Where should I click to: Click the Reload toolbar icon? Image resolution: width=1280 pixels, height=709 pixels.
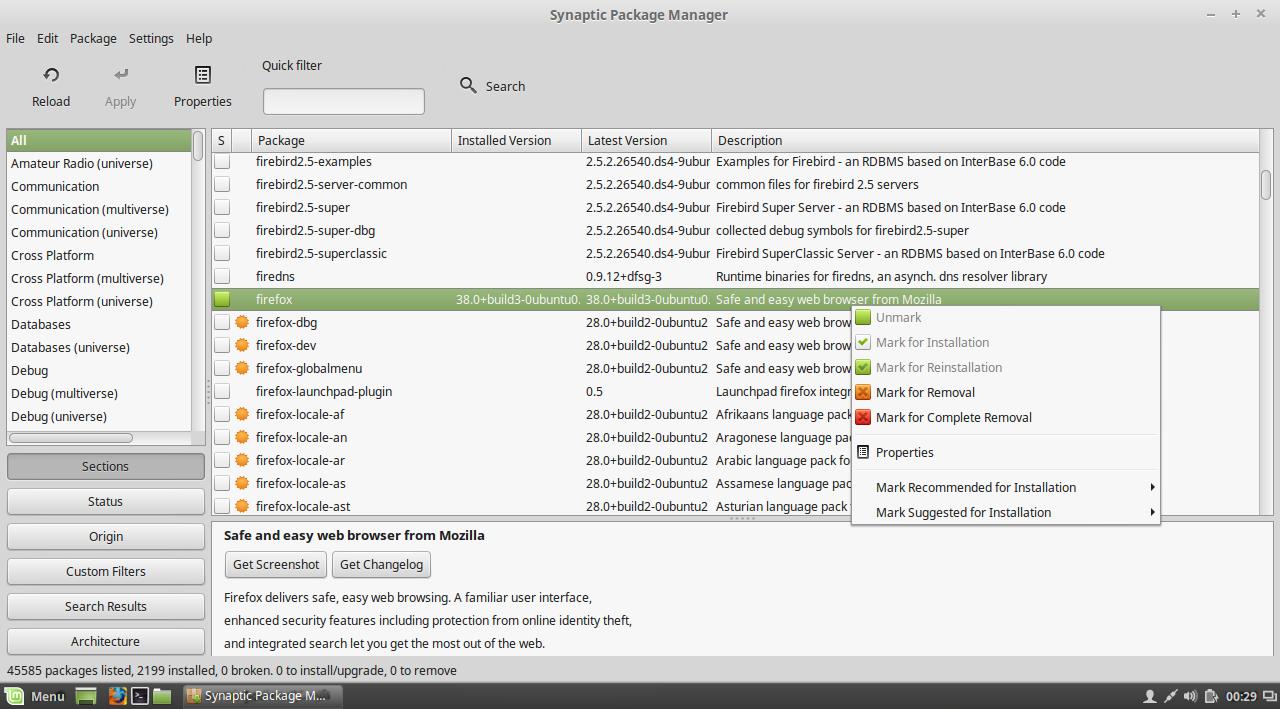point(51,75)
